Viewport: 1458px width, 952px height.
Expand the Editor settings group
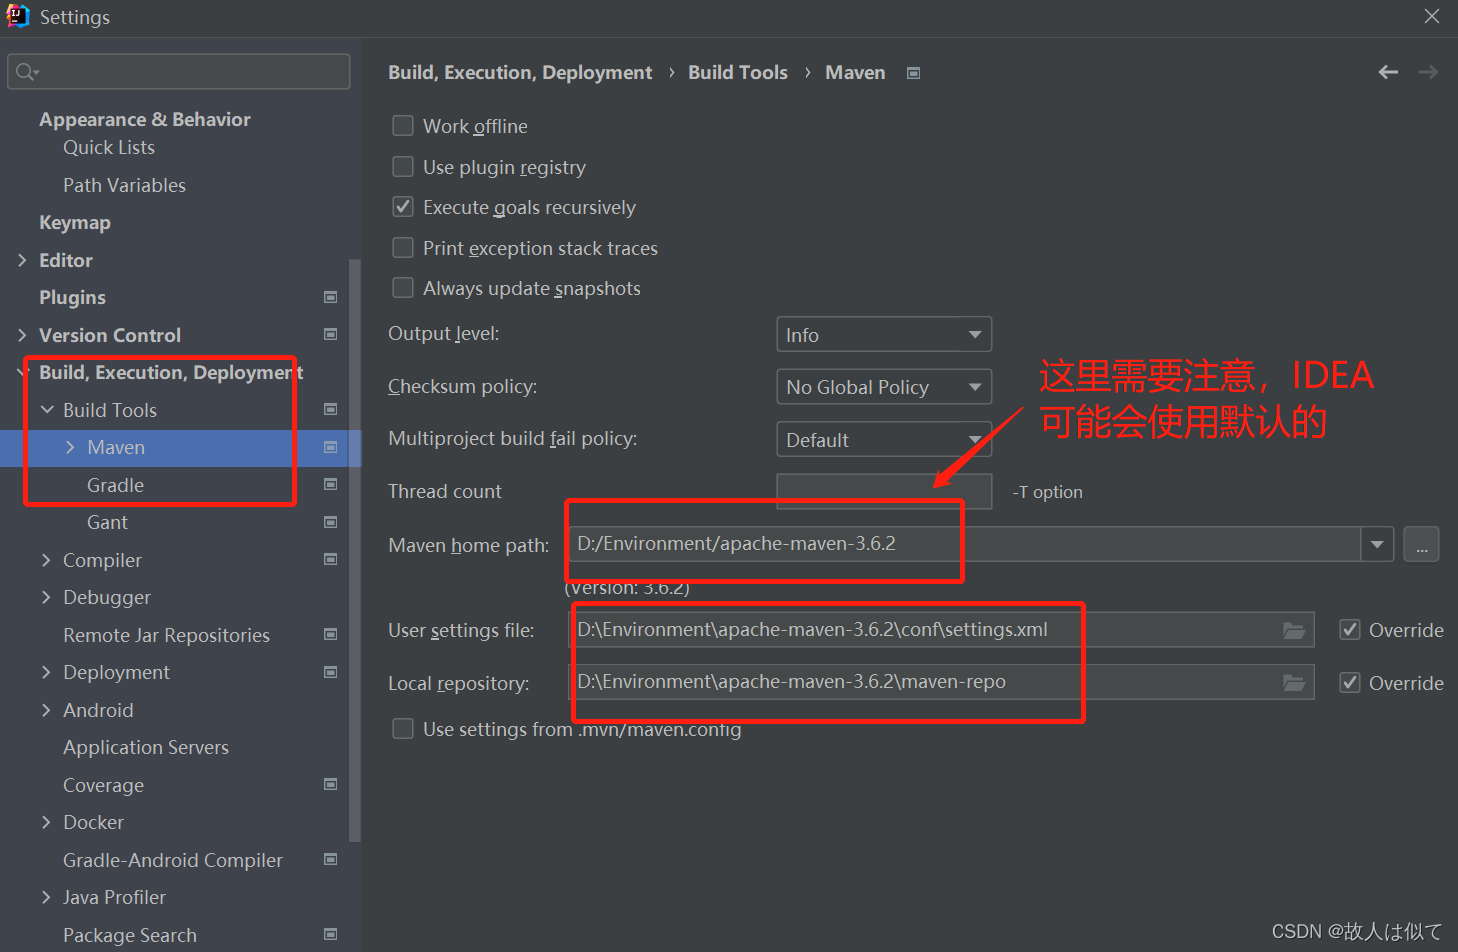coord(22,260)
